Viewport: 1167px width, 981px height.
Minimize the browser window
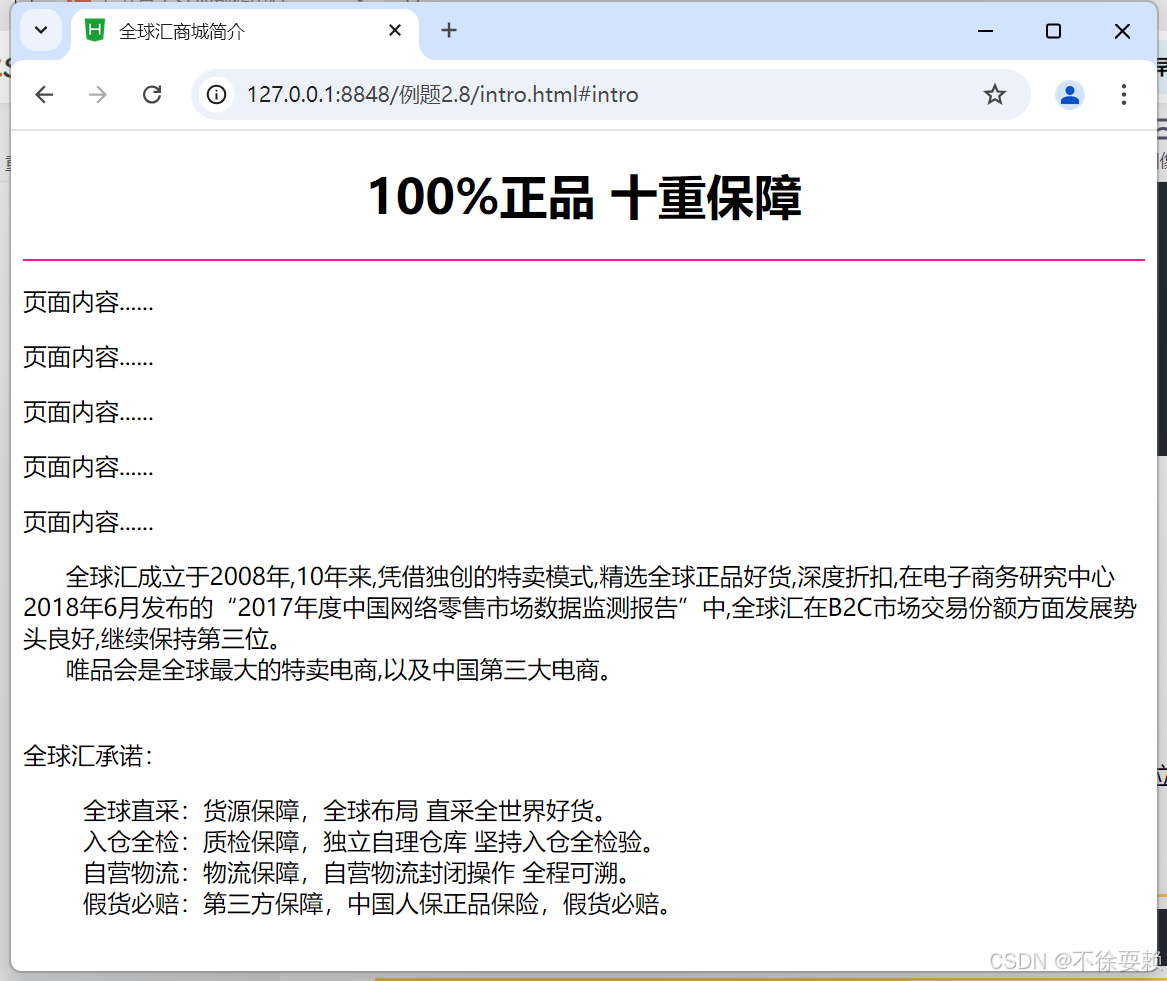coord(985,31)
